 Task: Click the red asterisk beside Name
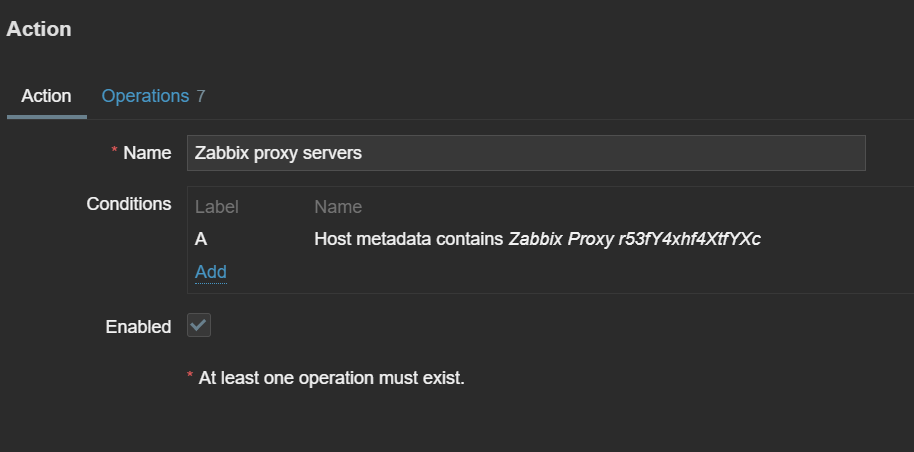(x=114, y=153)
